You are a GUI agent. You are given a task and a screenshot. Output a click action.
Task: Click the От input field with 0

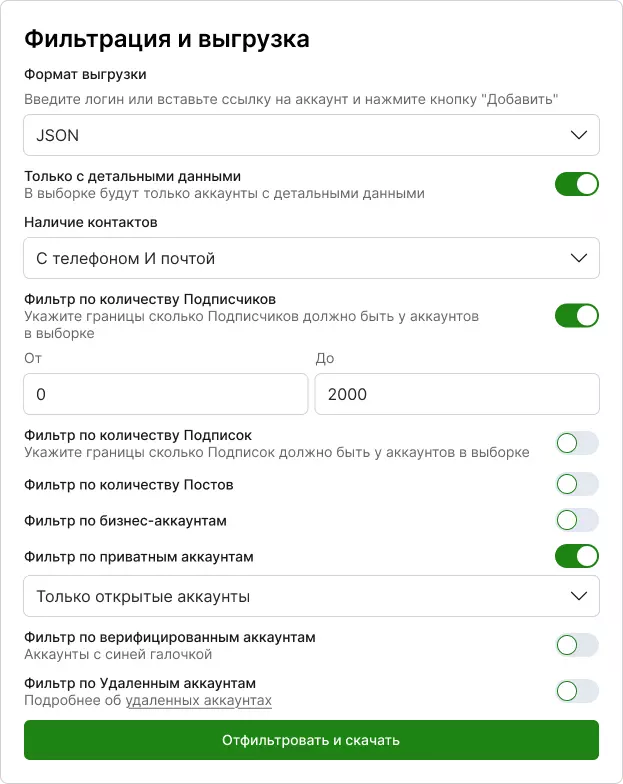click(166, 394)
